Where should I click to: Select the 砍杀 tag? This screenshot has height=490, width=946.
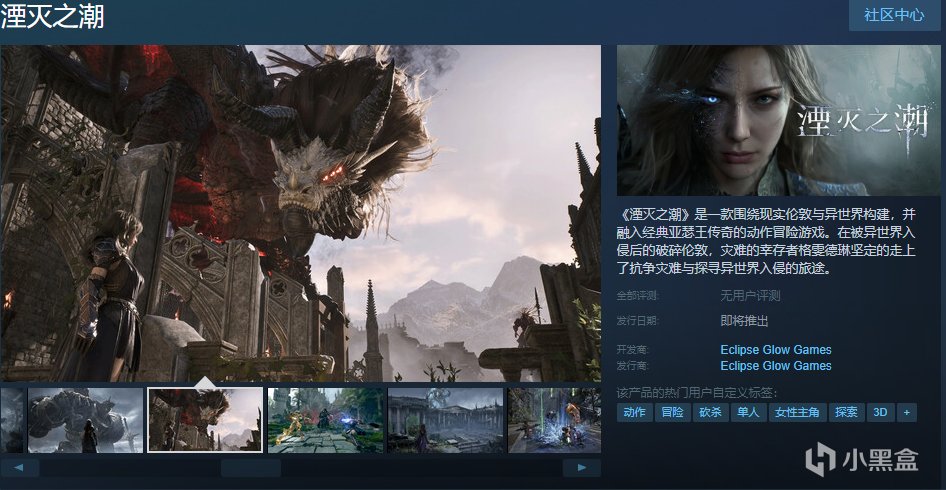711,413
